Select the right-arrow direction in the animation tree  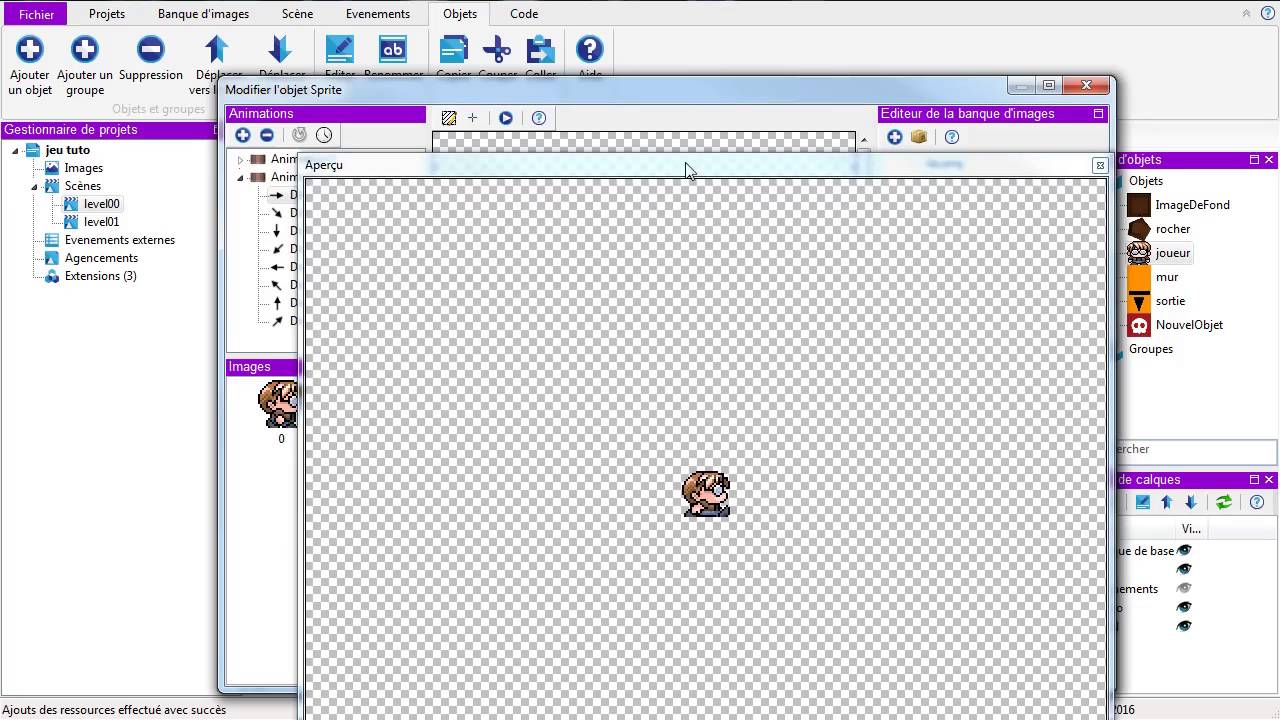coord(278,195)
